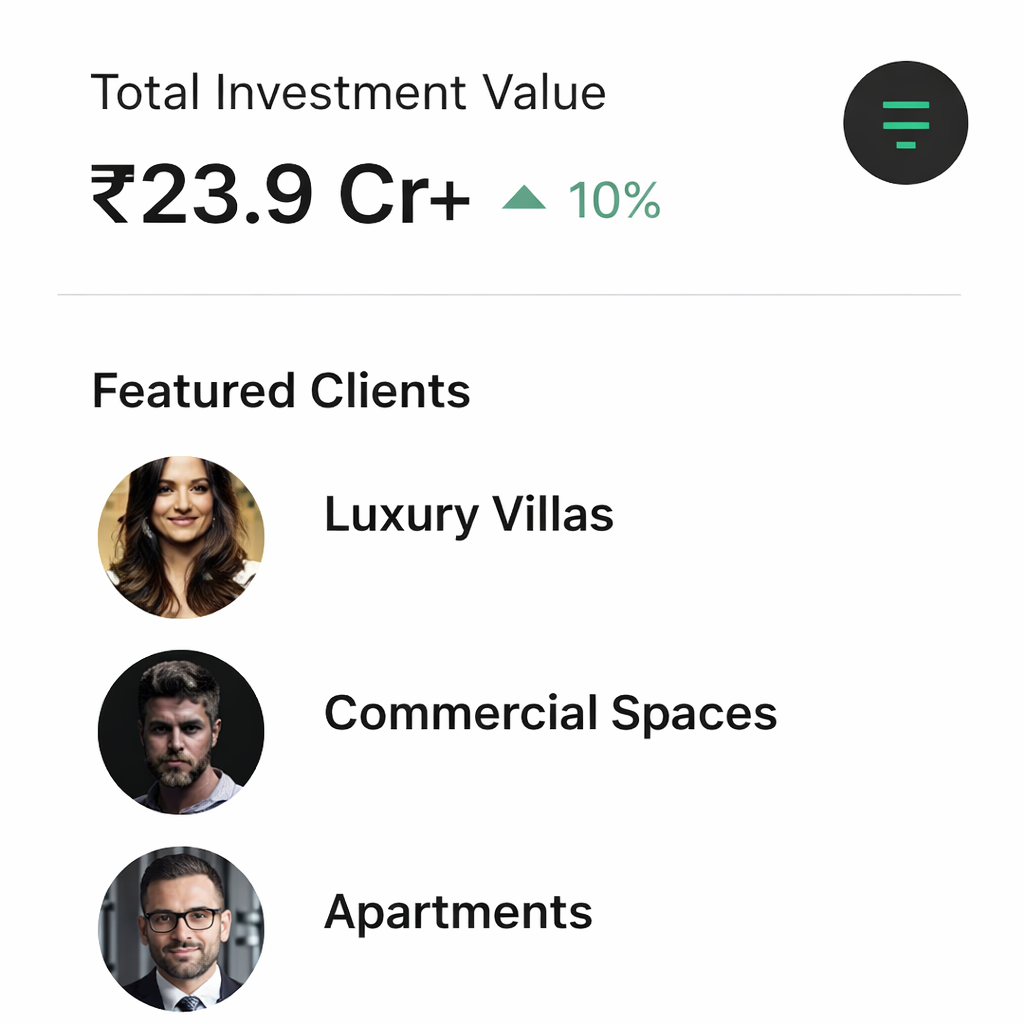
Task: Click the word 'Spaces' in Commercial Spaces
Action: click(693, 714)
